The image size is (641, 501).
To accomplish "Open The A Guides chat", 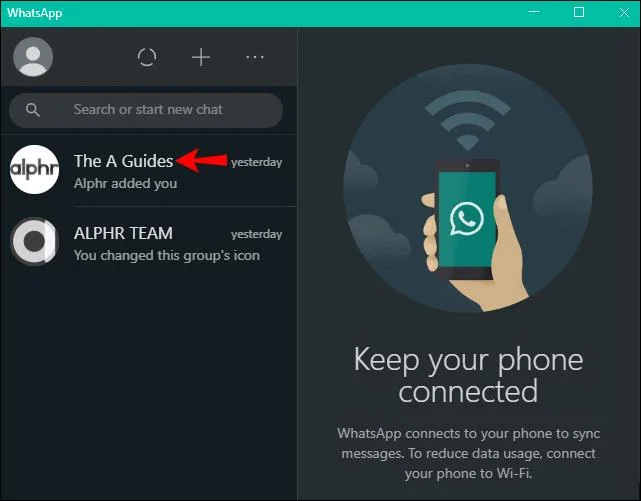I will 149,170.
